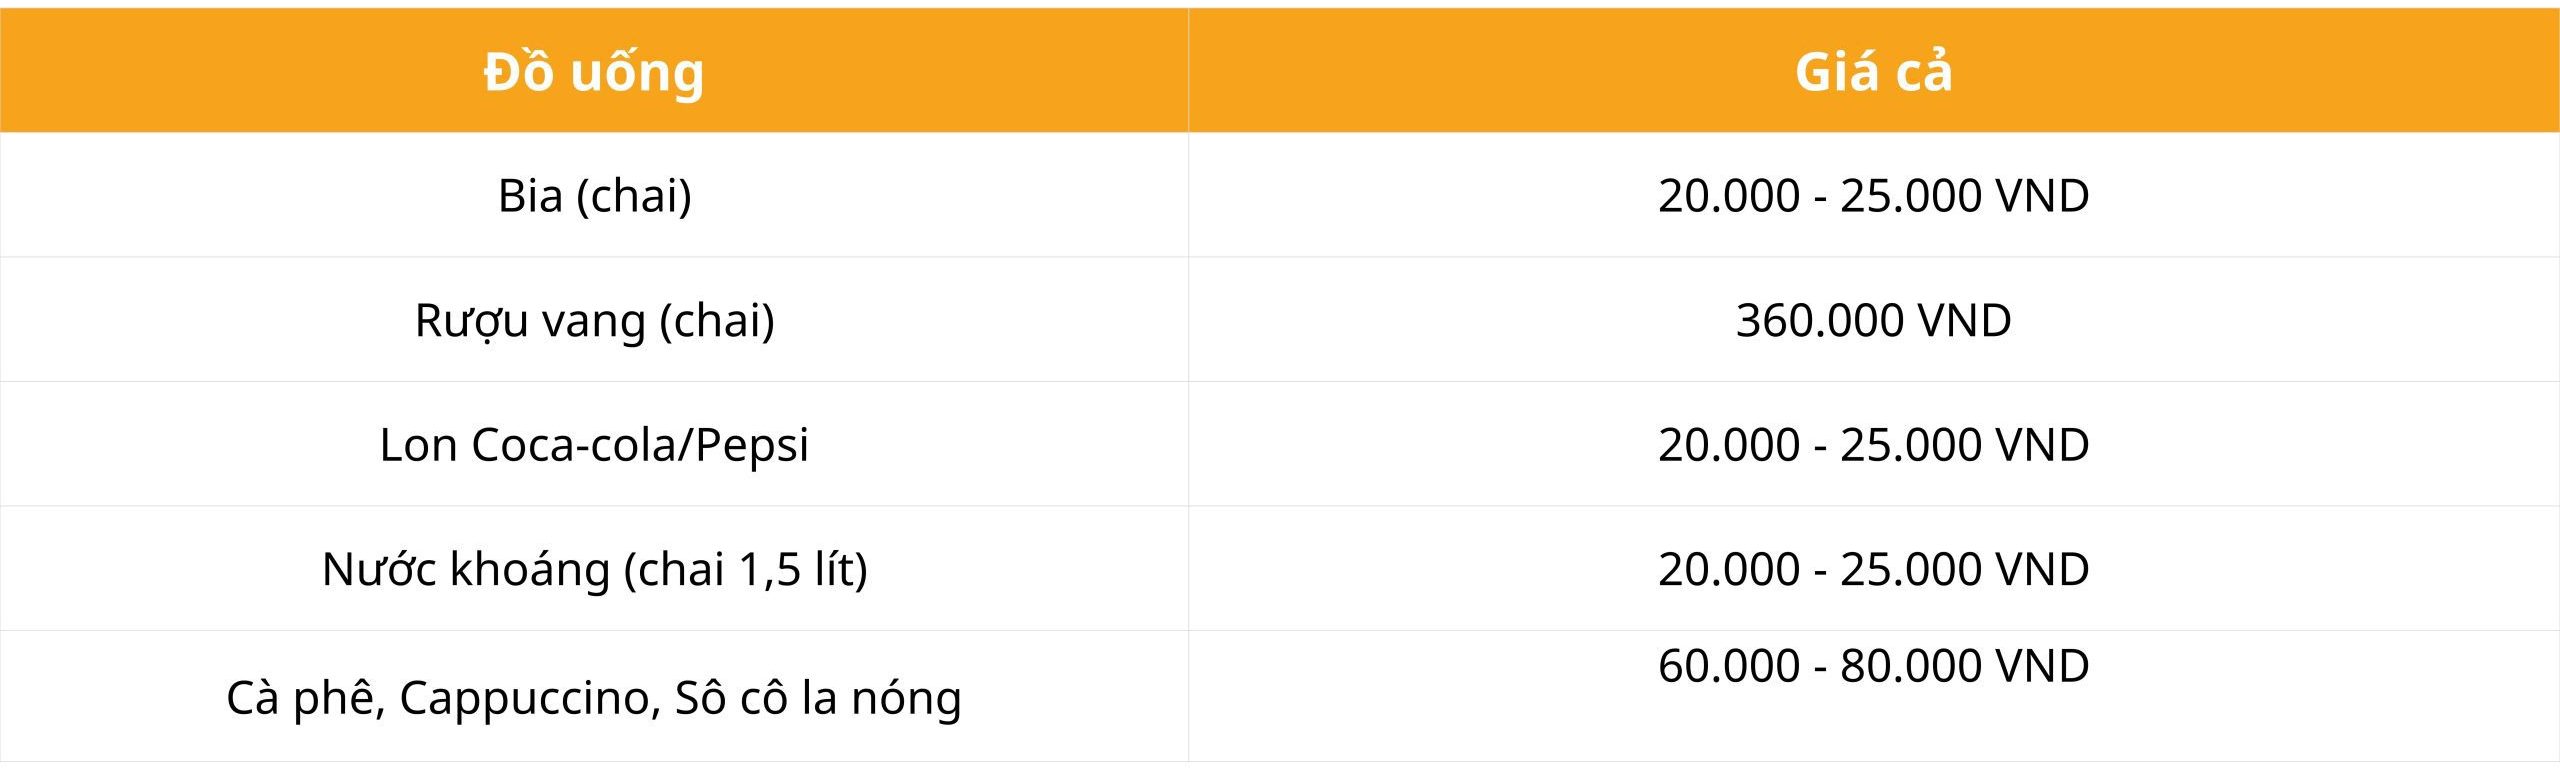Click the text "Sô cô la nóng"
Image resolution: width=2560 pixels, height=772 pixels.
click(818, 697)
